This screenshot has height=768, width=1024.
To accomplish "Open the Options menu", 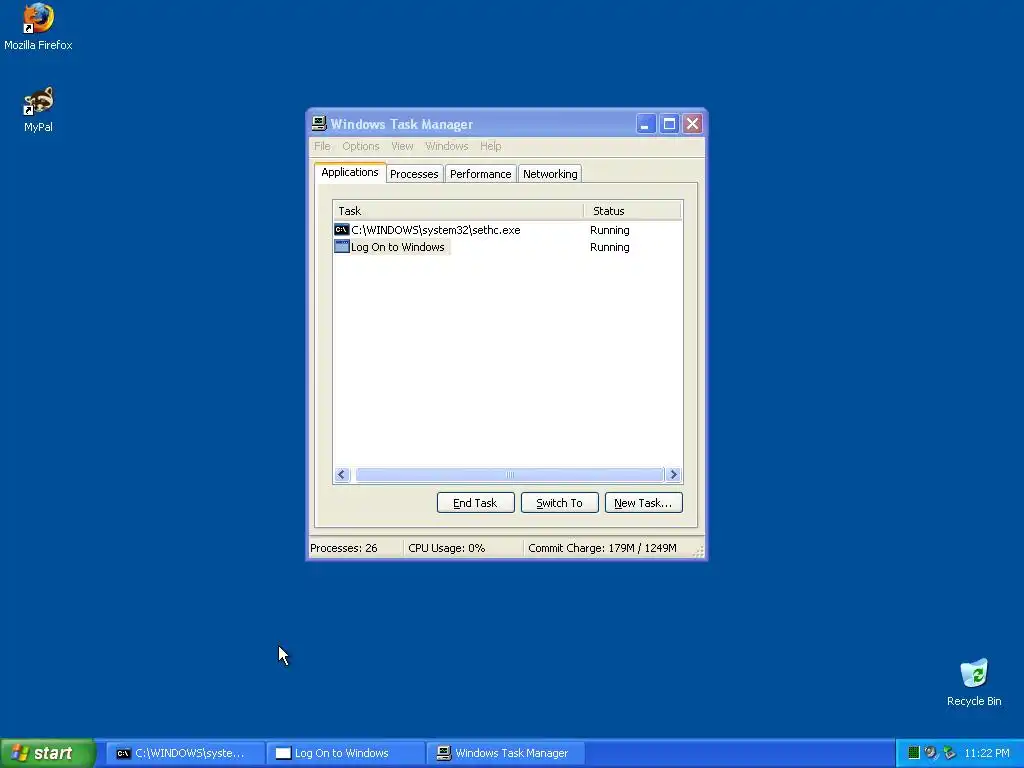I will (x=360, y=146).
